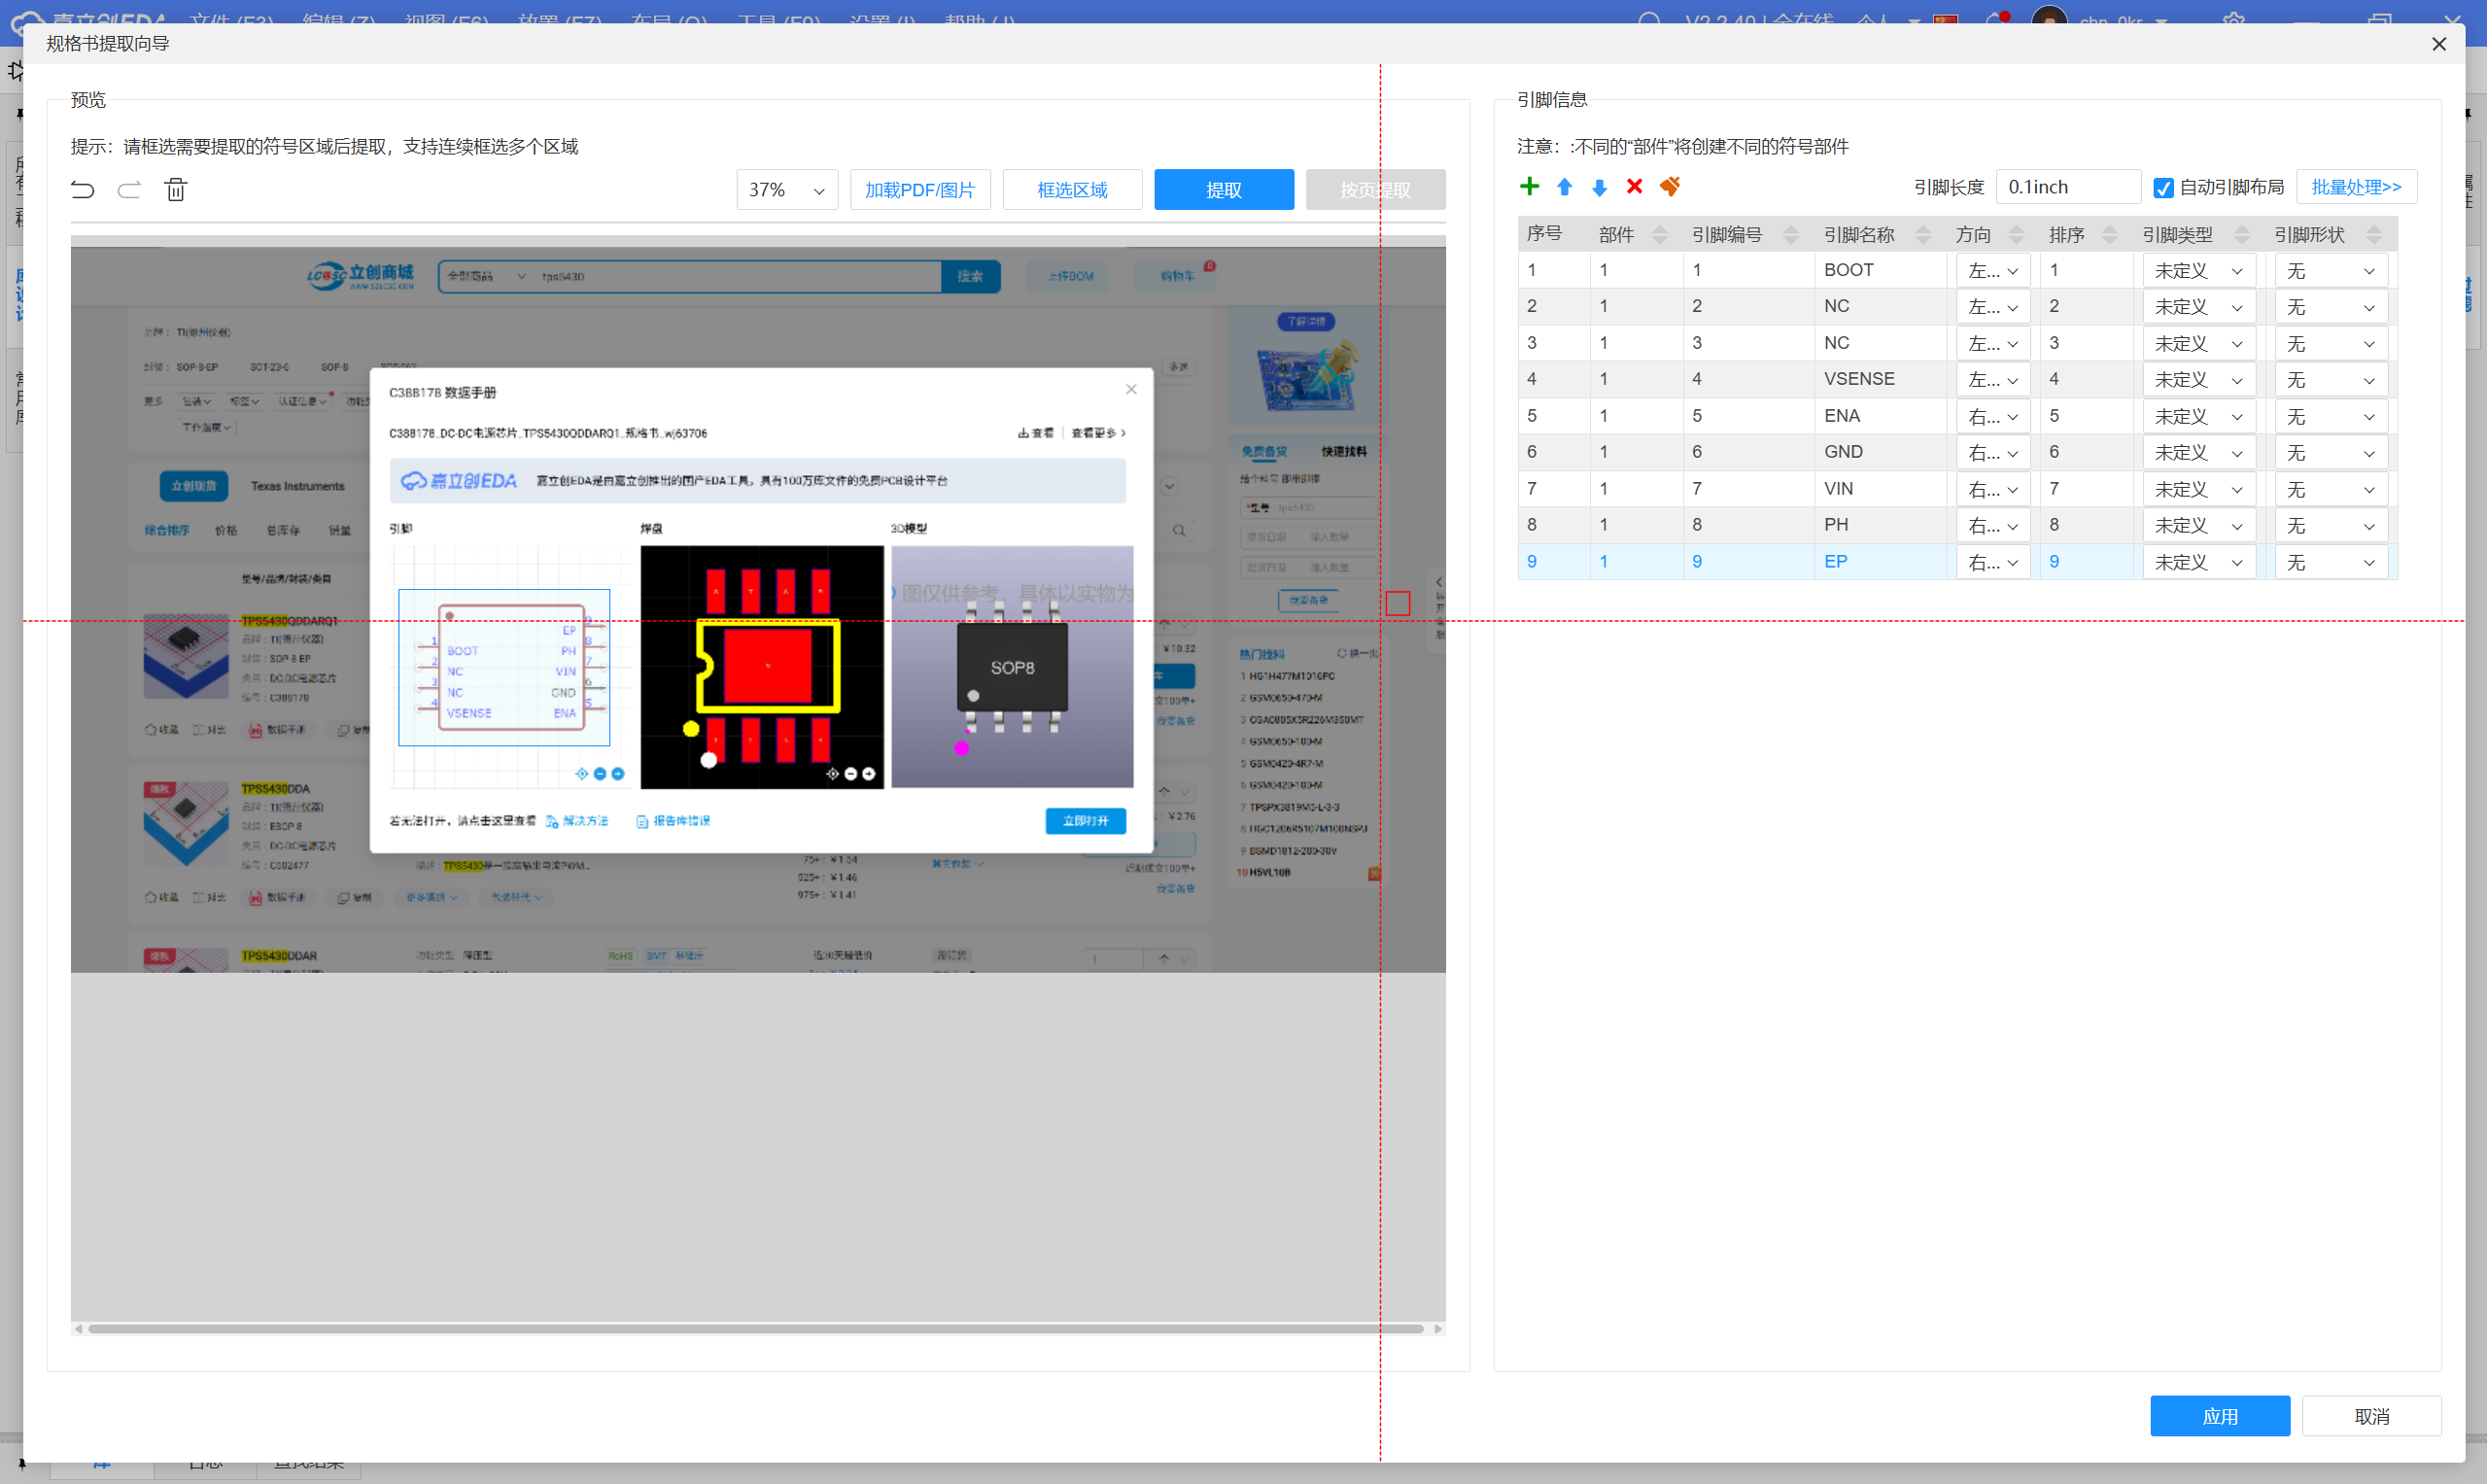Click the undo arrow icon in preview toolbar
The height and width of the screenshot is (1484, 2487).
point(83,189)
